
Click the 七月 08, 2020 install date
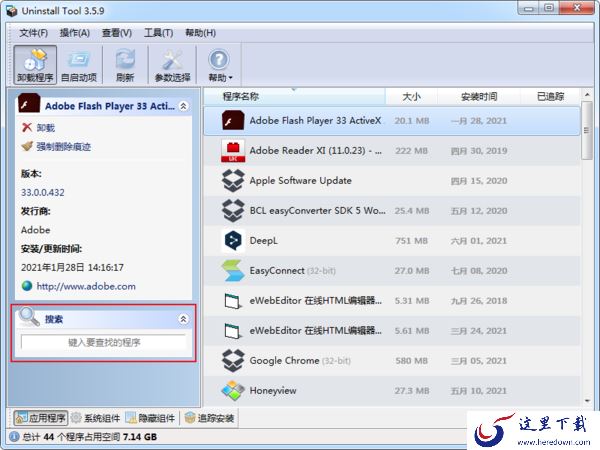pyautogui.click(x=479, y=271)
